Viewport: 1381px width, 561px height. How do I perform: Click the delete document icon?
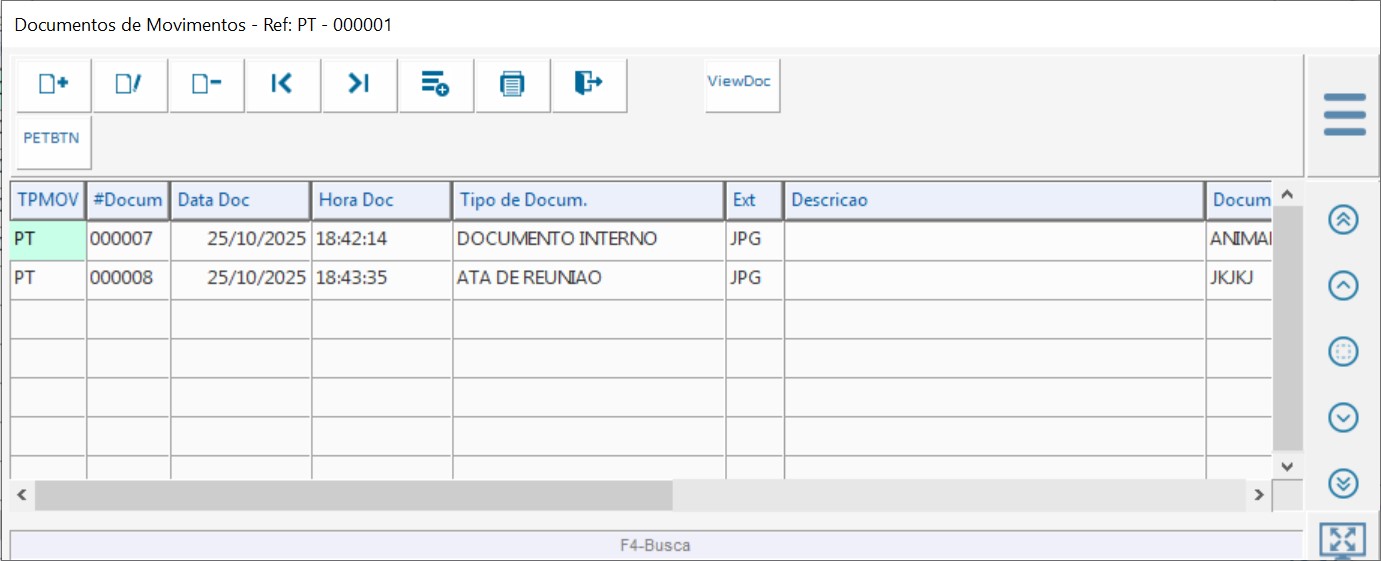pyautogui.click(x=207, y=85)
